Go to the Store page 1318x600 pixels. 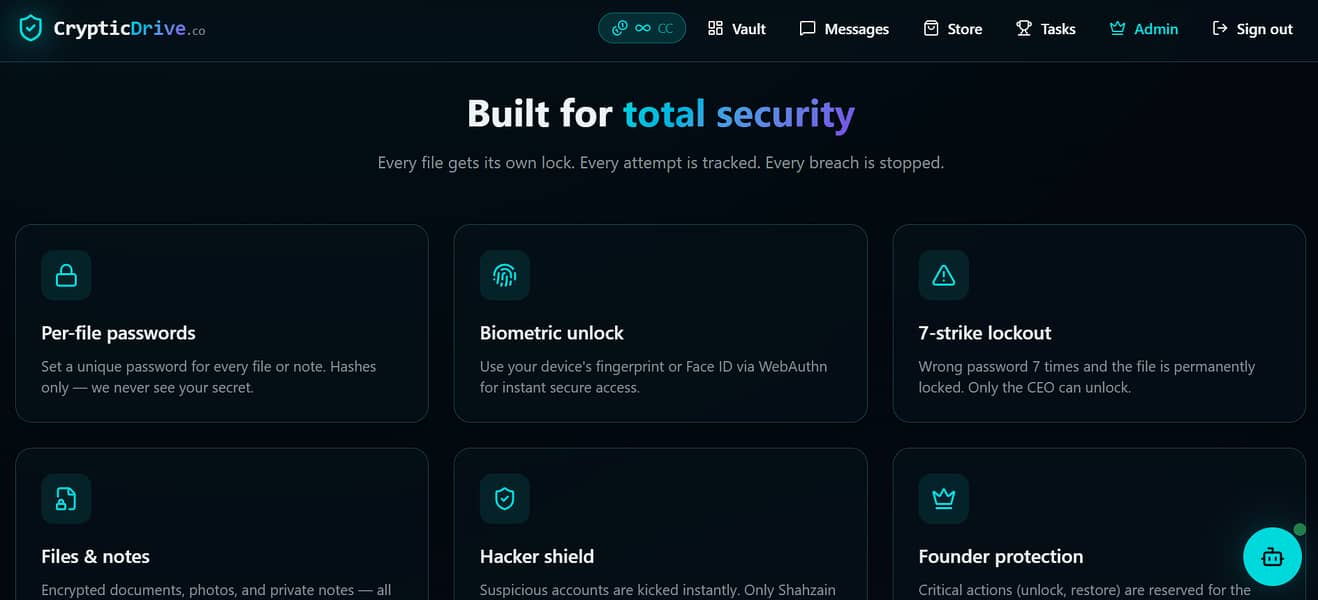pos(952,29)
